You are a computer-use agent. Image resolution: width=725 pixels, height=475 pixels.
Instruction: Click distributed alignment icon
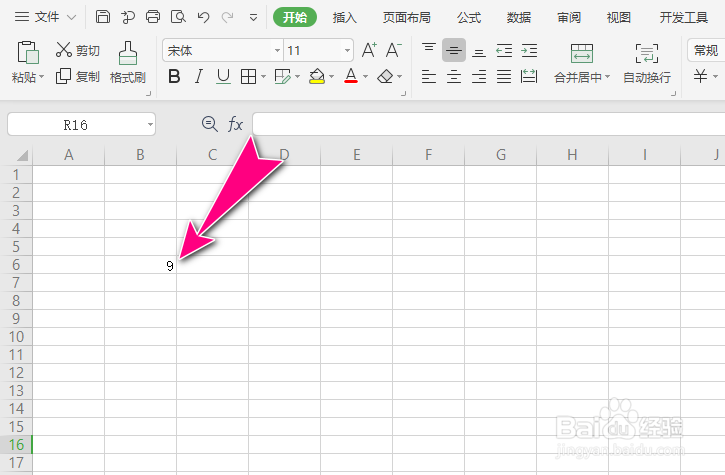coord(529,76)
